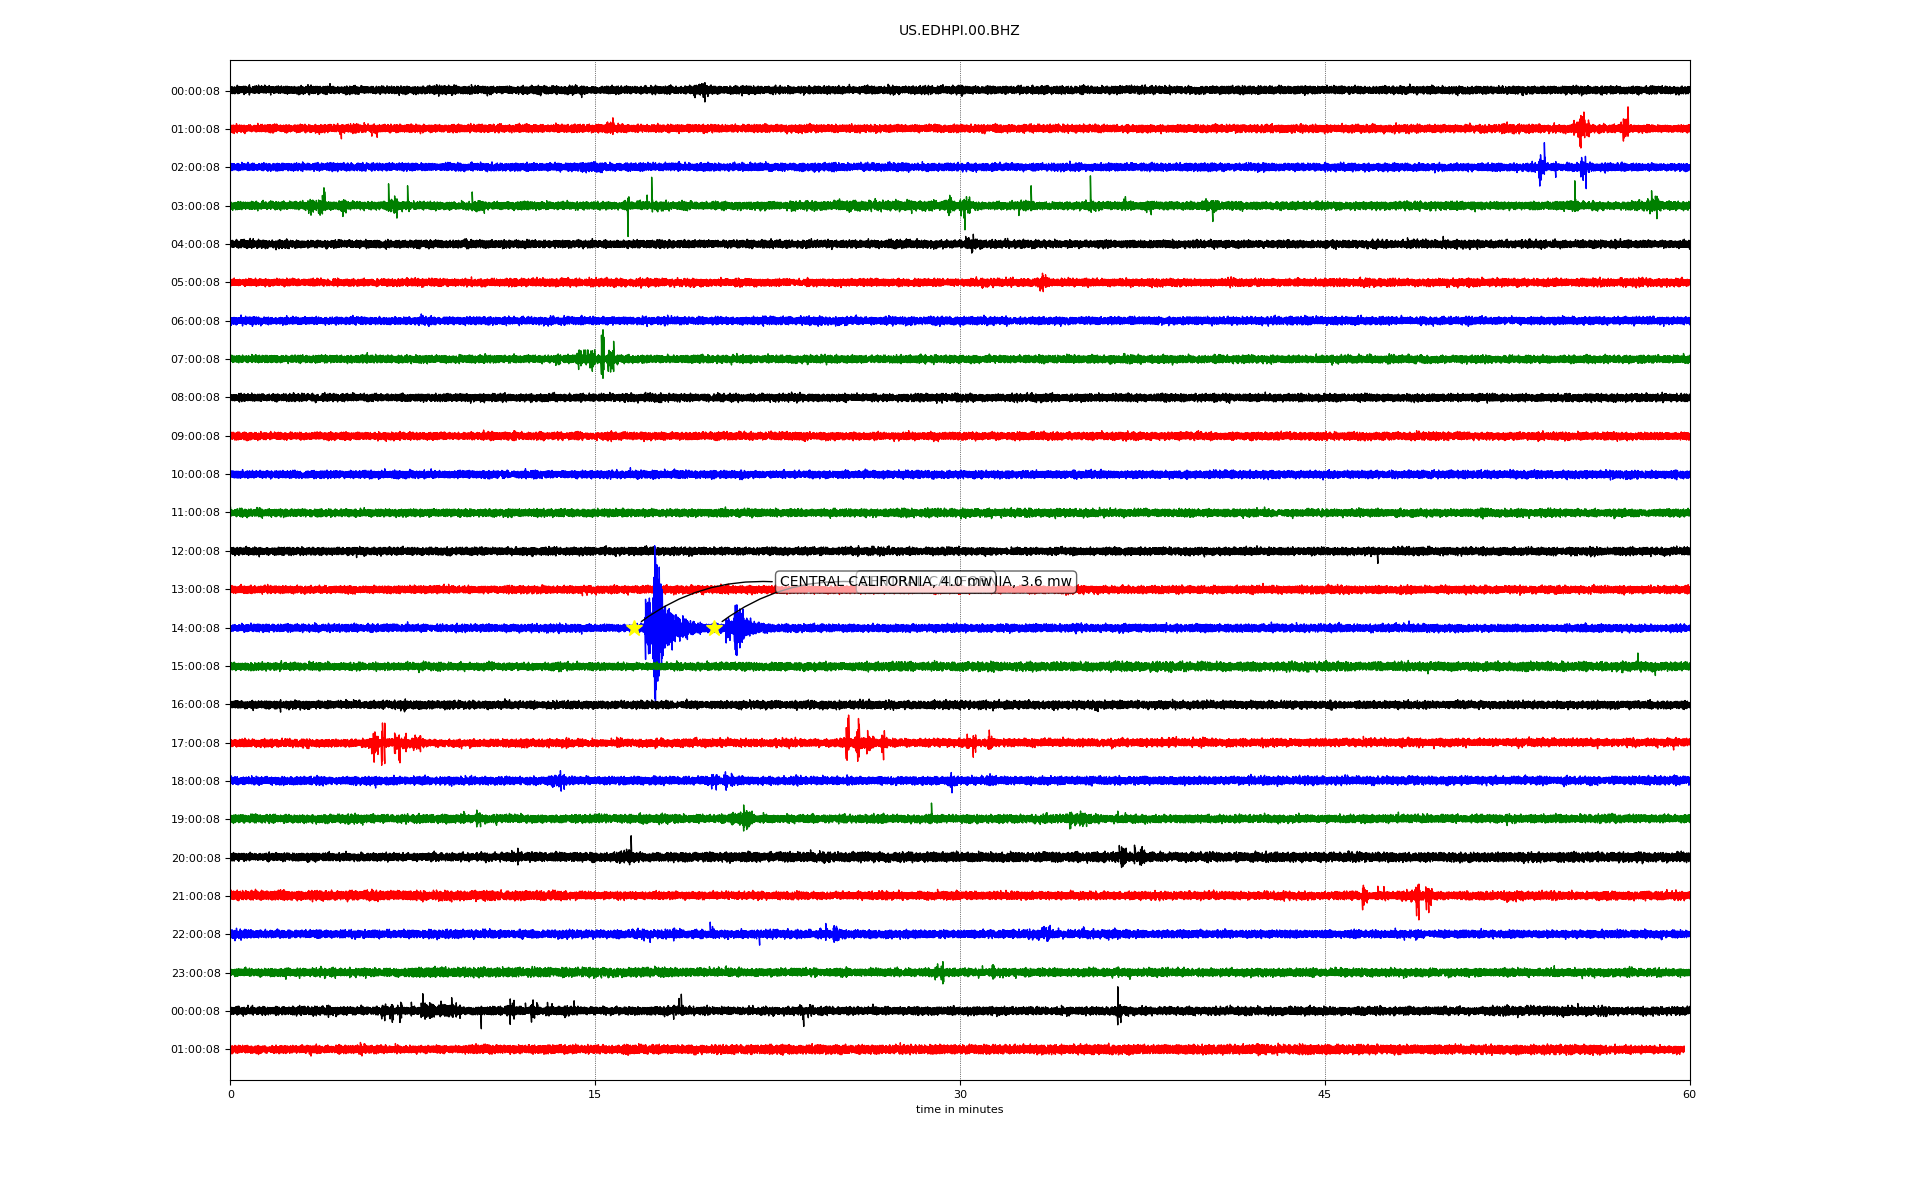Image resolution: width=1920 pixels, height=1200 pixels.
Task: Click the 15 tick on x-axis
Action: point(595,1094)
